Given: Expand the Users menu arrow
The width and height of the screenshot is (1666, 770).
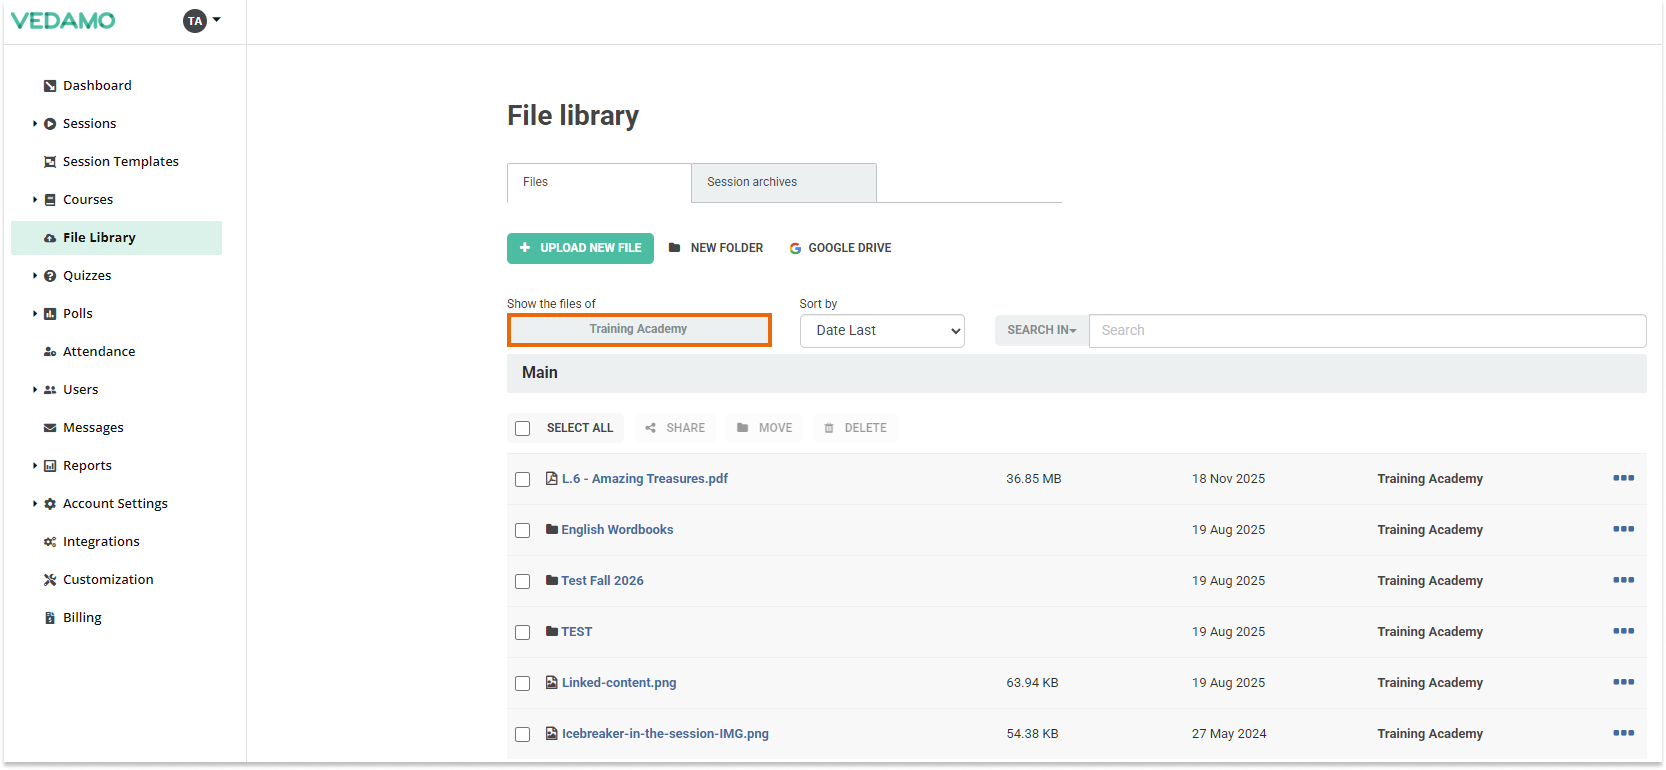Looking at the screenshot, I should 35,390.
